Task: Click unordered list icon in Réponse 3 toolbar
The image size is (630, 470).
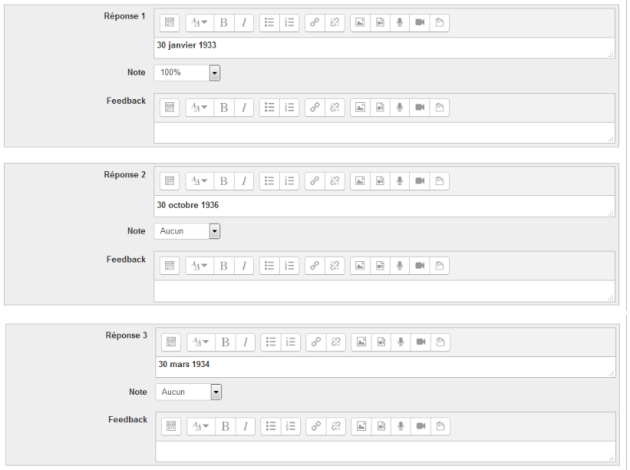Action: point(272,342)
